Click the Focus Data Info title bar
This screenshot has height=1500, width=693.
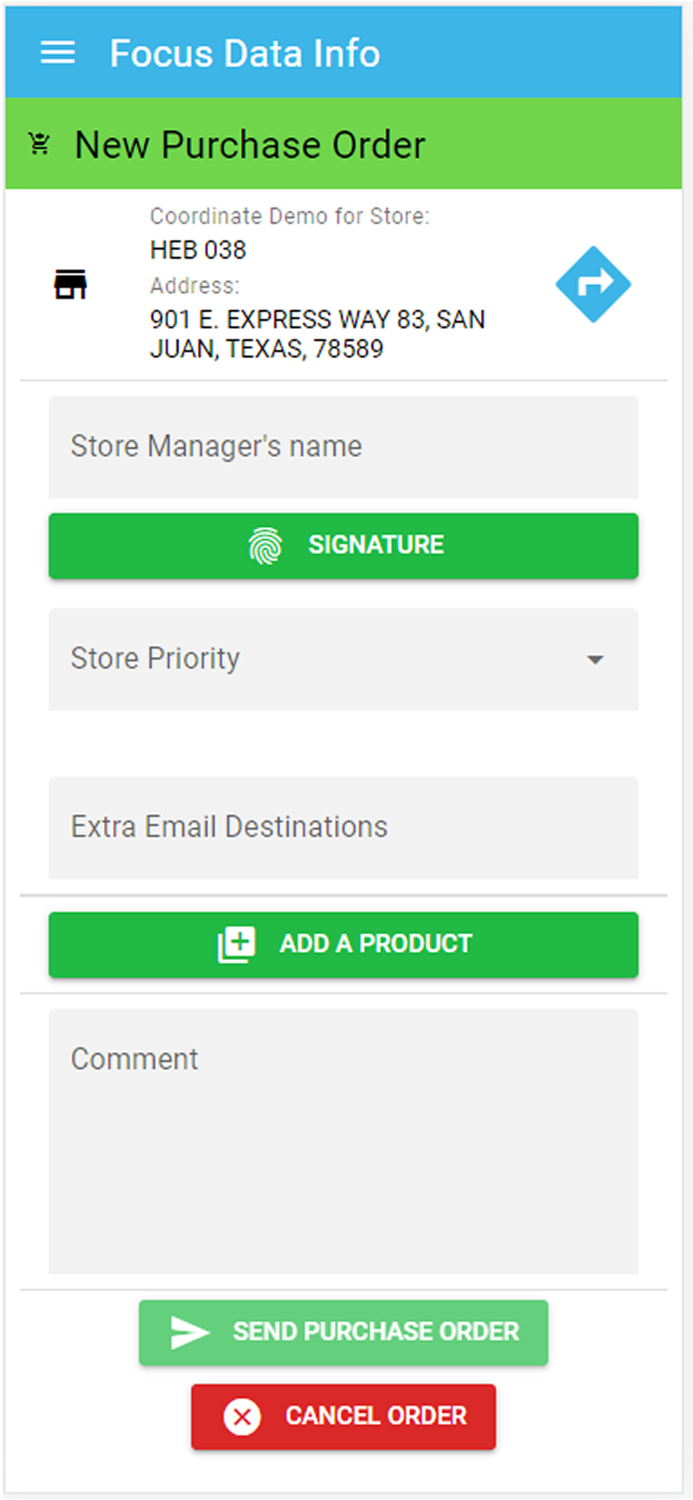(x=246, y=53)
